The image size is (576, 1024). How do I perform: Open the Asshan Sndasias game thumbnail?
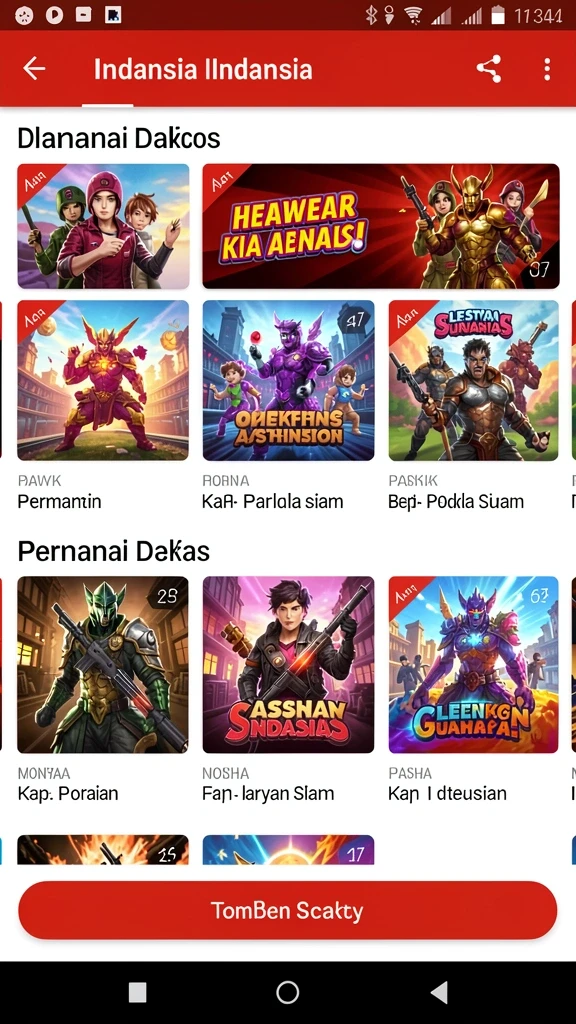[289, 665]
